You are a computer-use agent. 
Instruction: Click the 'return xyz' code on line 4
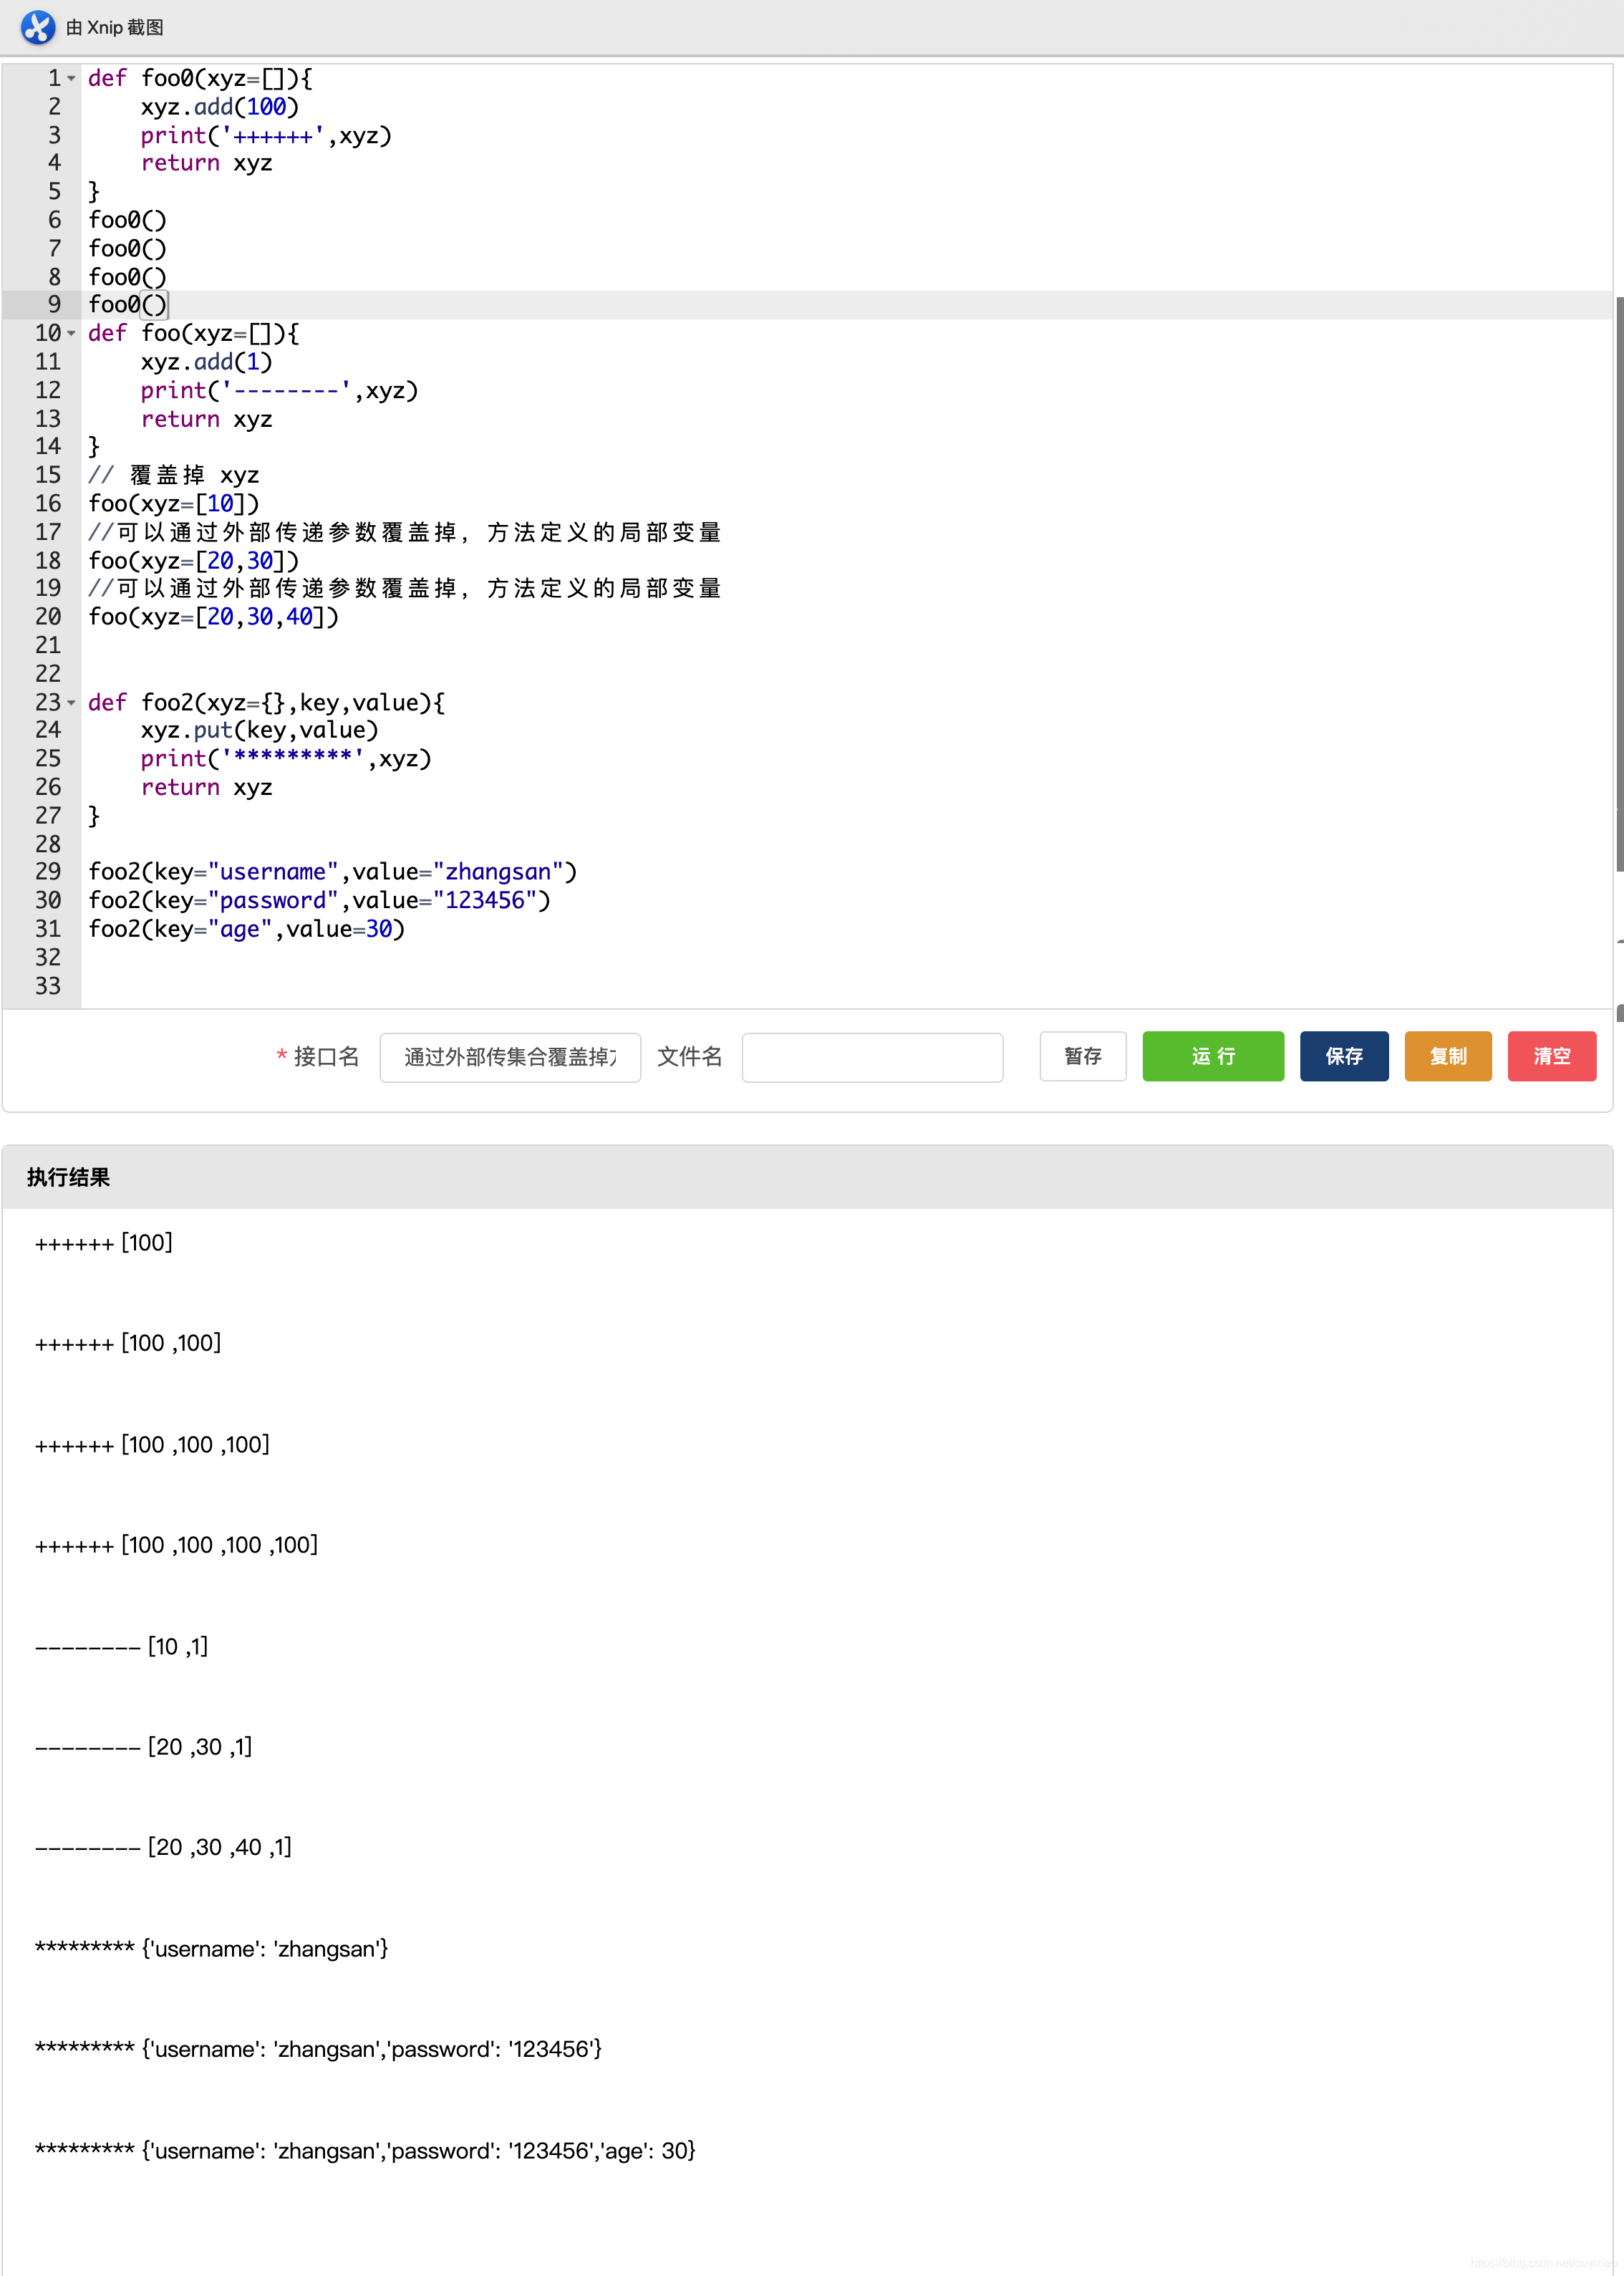[206, 163]
